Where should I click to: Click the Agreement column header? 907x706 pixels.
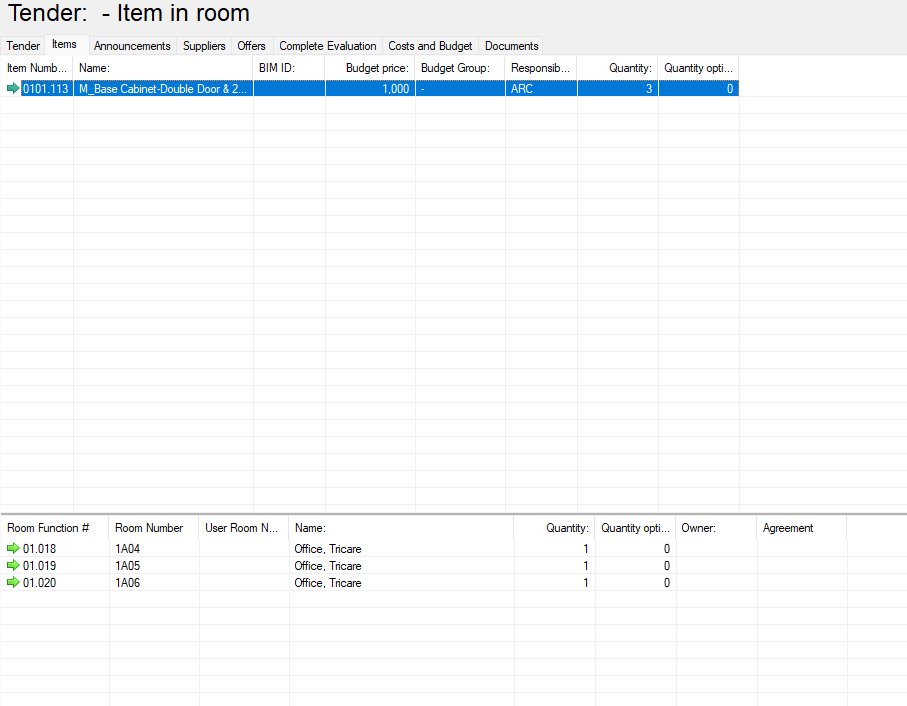point(788,528)
